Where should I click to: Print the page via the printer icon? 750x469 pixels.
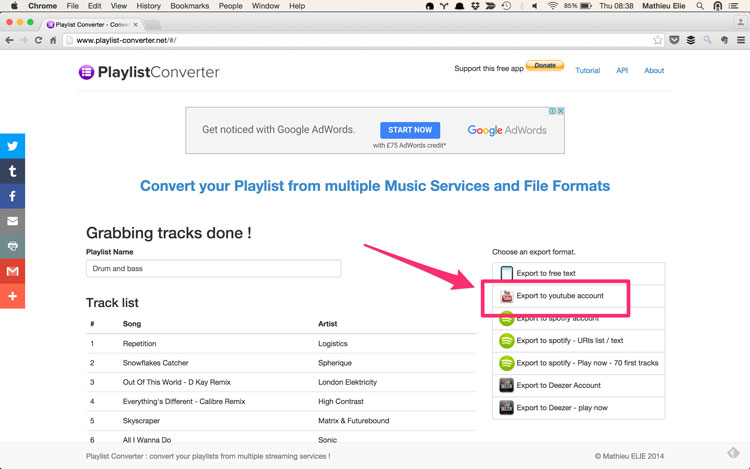[12, 246]
